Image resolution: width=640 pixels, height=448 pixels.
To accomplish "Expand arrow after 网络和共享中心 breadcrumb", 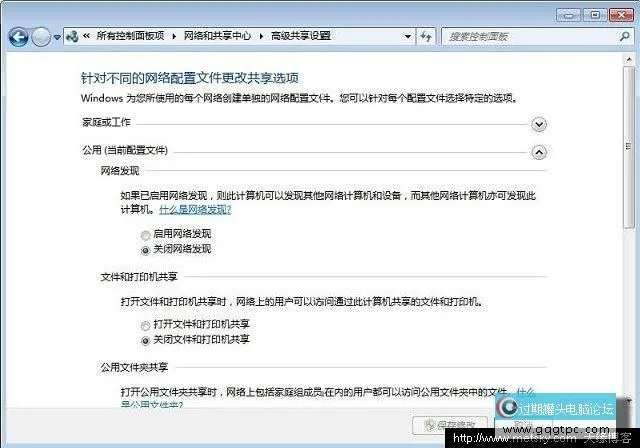I will pyautogui.click(x=261, y=36).
